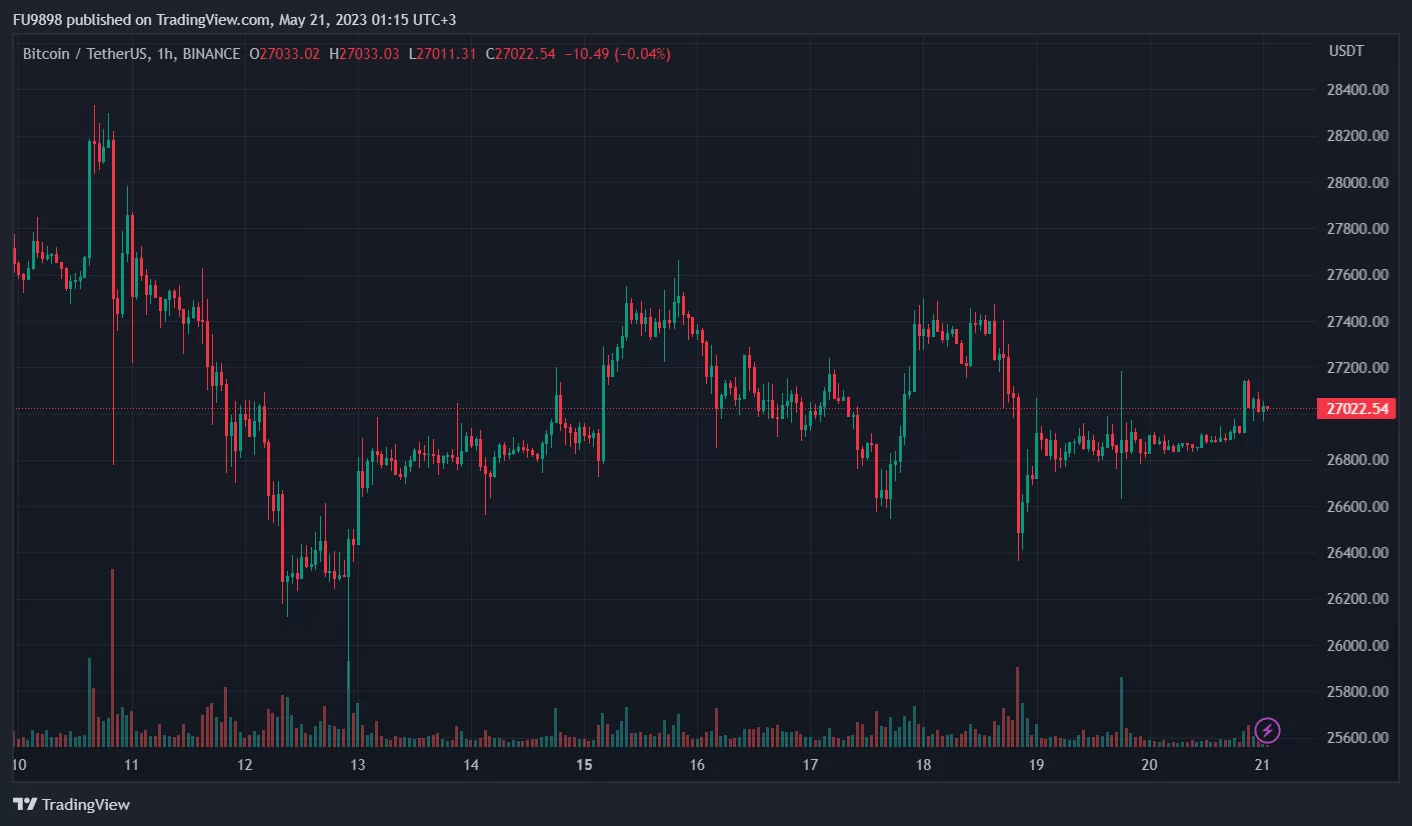Image resolution: width=1412 pixels, height=826 pixels.
Task: Open the USDT currency label
Action: (1346, 51)
